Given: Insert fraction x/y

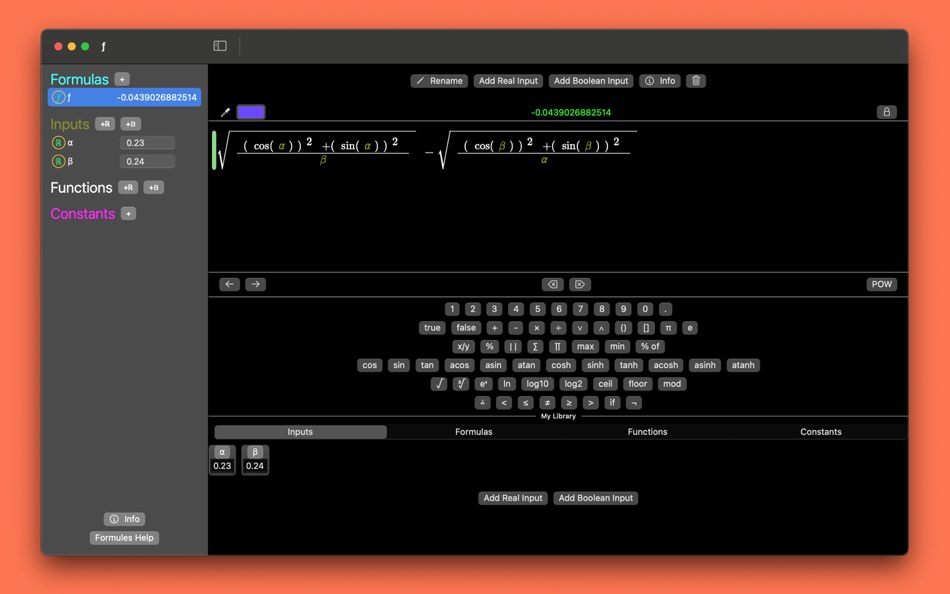Looking at the screenshot, I should pyautogui.click(x=463, y=347).
